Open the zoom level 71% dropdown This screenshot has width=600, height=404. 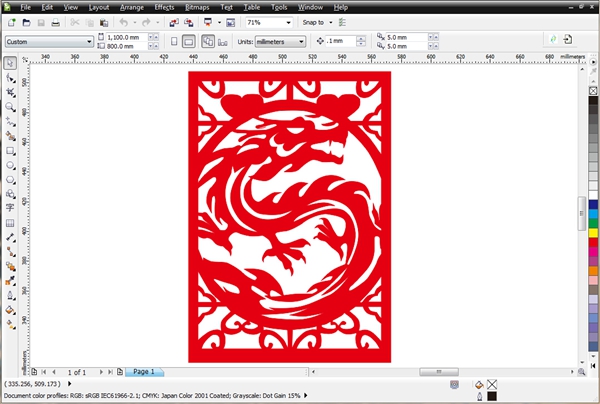[x=288, y=22]
